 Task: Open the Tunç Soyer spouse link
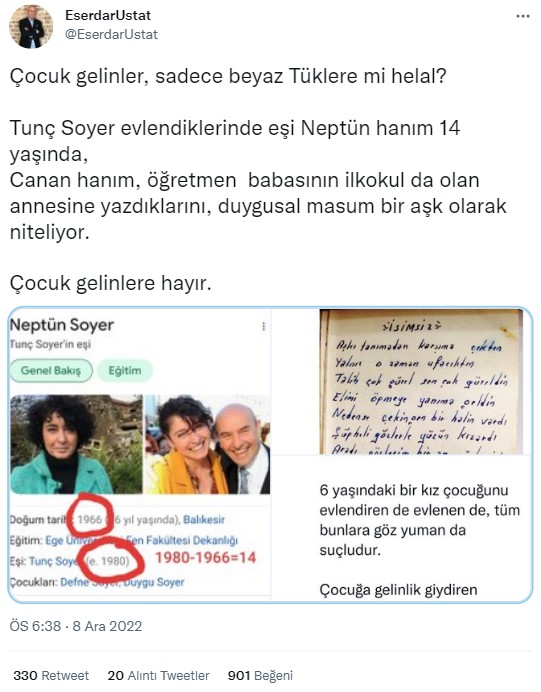pyautogui.click(x=53, y=561)
